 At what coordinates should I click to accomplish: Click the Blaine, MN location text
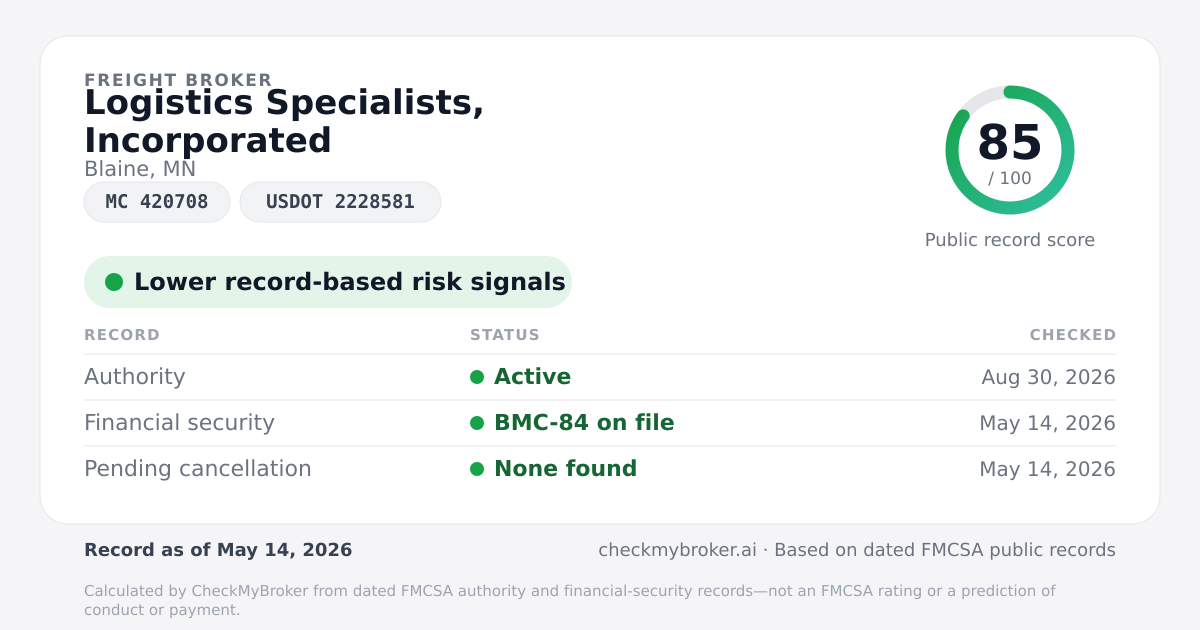click(x=140, y=169)
